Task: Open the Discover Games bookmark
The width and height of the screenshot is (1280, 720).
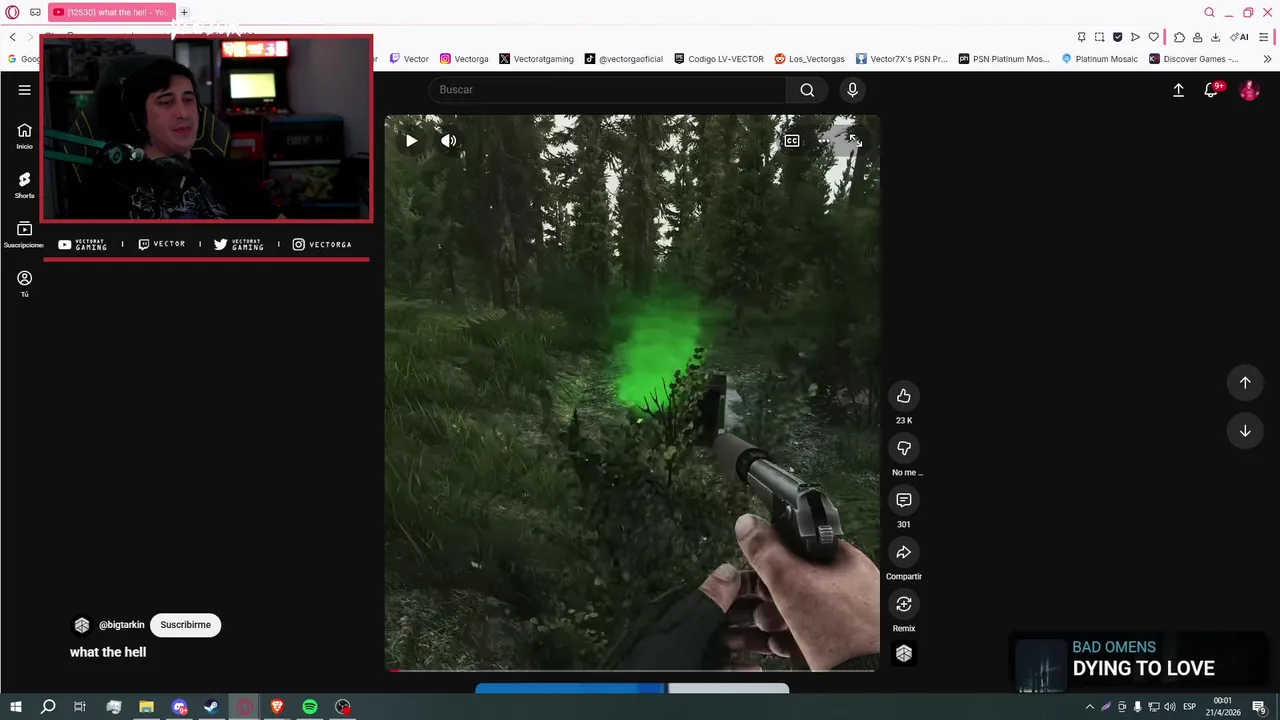Action: pos(1194,59)
